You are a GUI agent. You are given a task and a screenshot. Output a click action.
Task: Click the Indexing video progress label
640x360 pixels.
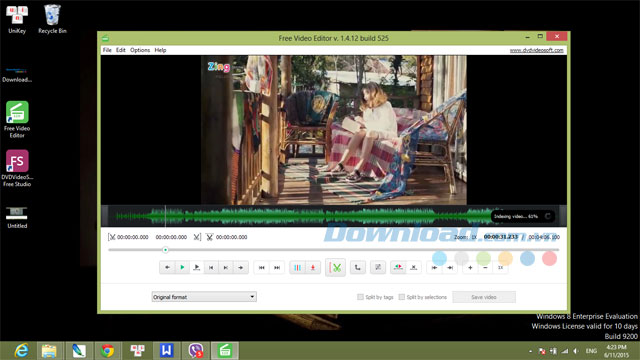click(x=516, y=216)
